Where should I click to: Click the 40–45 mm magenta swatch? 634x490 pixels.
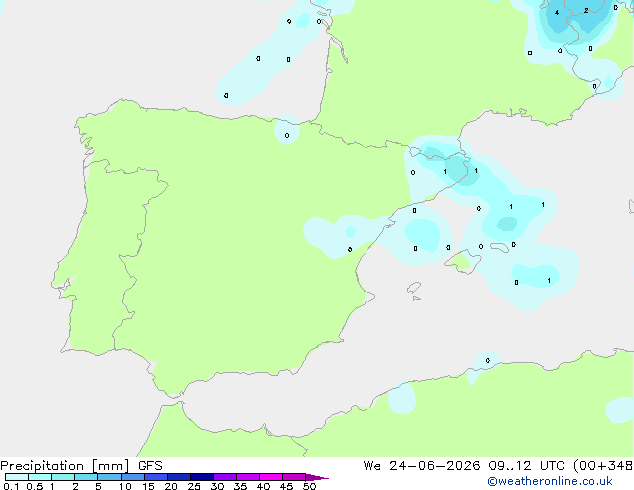click(271, 477)
